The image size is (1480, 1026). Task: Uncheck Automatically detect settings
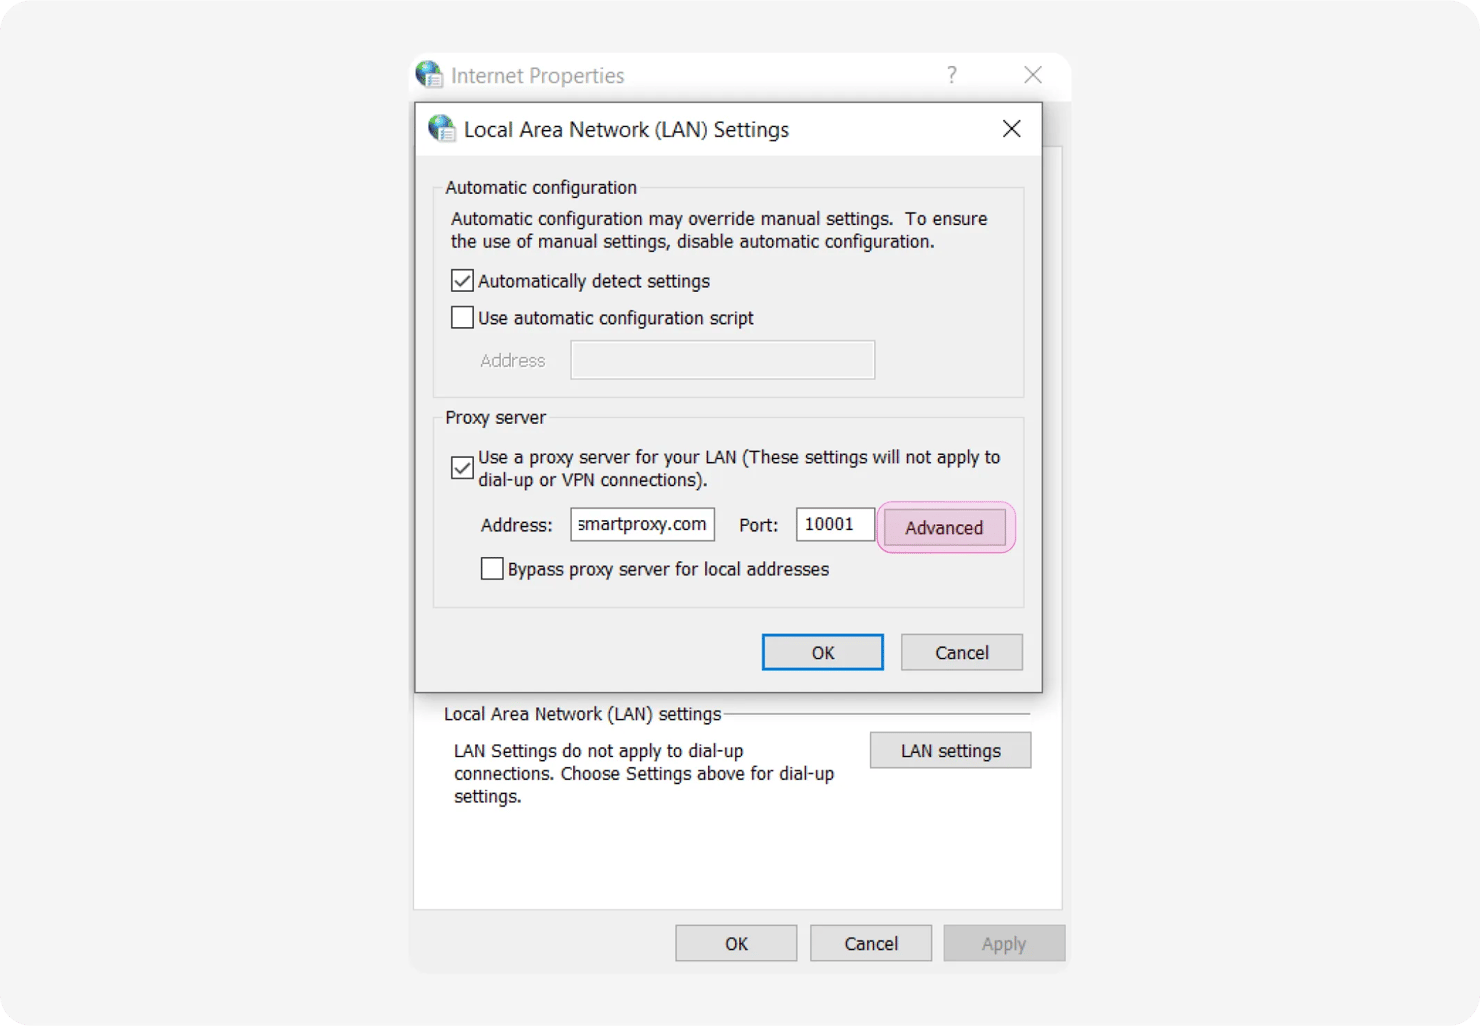pyautogui.click(x=462, y=281)
